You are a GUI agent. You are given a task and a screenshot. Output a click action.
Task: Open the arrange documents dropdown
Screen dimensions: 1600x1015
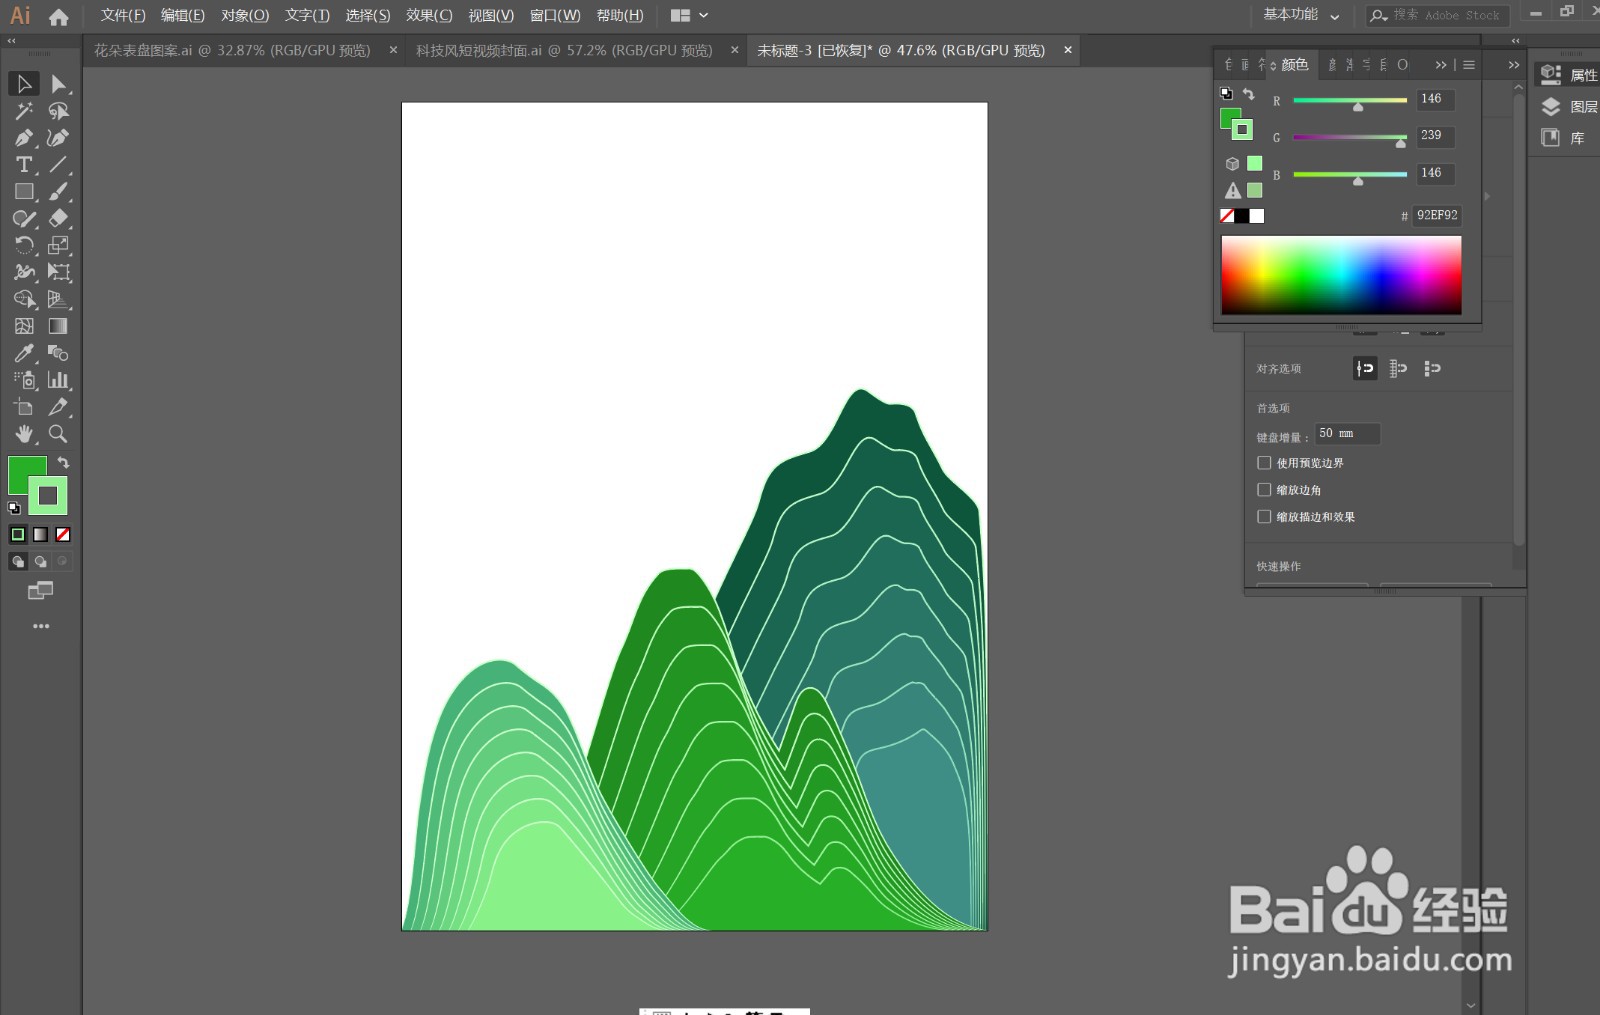coord(690,15)
